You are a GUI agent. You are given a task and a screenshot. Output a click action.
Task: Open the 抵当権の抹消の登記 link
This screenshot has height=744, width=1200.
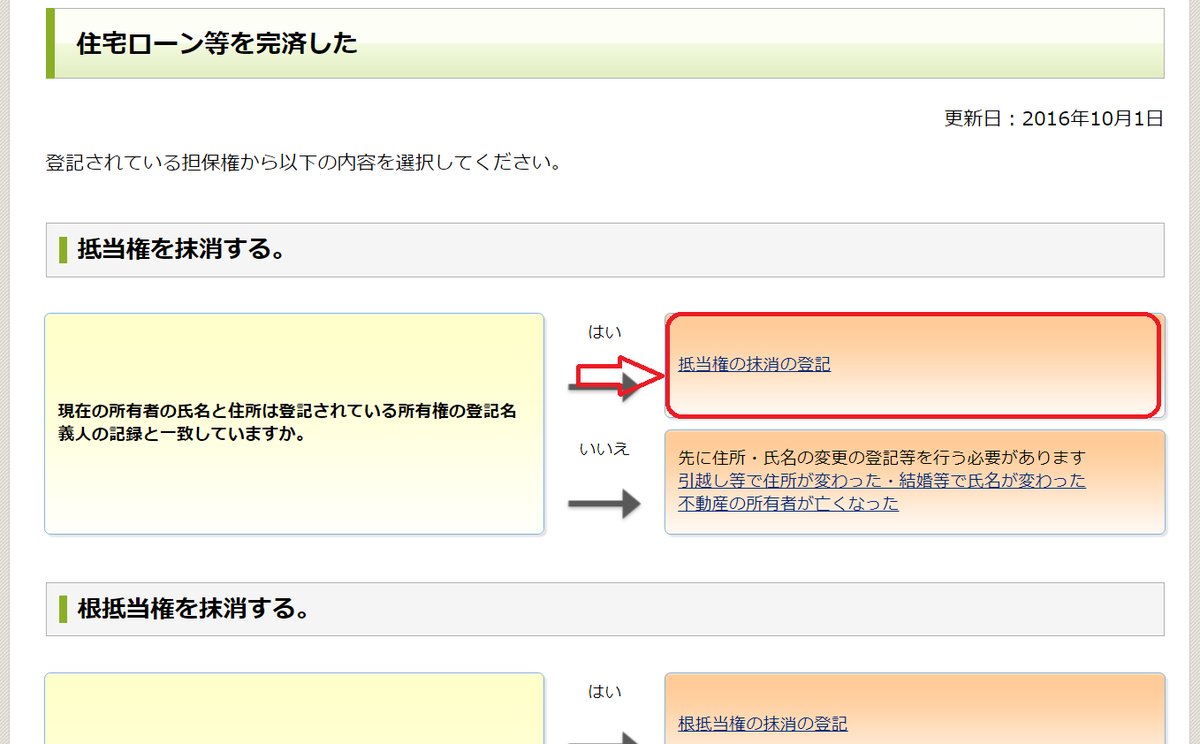(754, 365)
